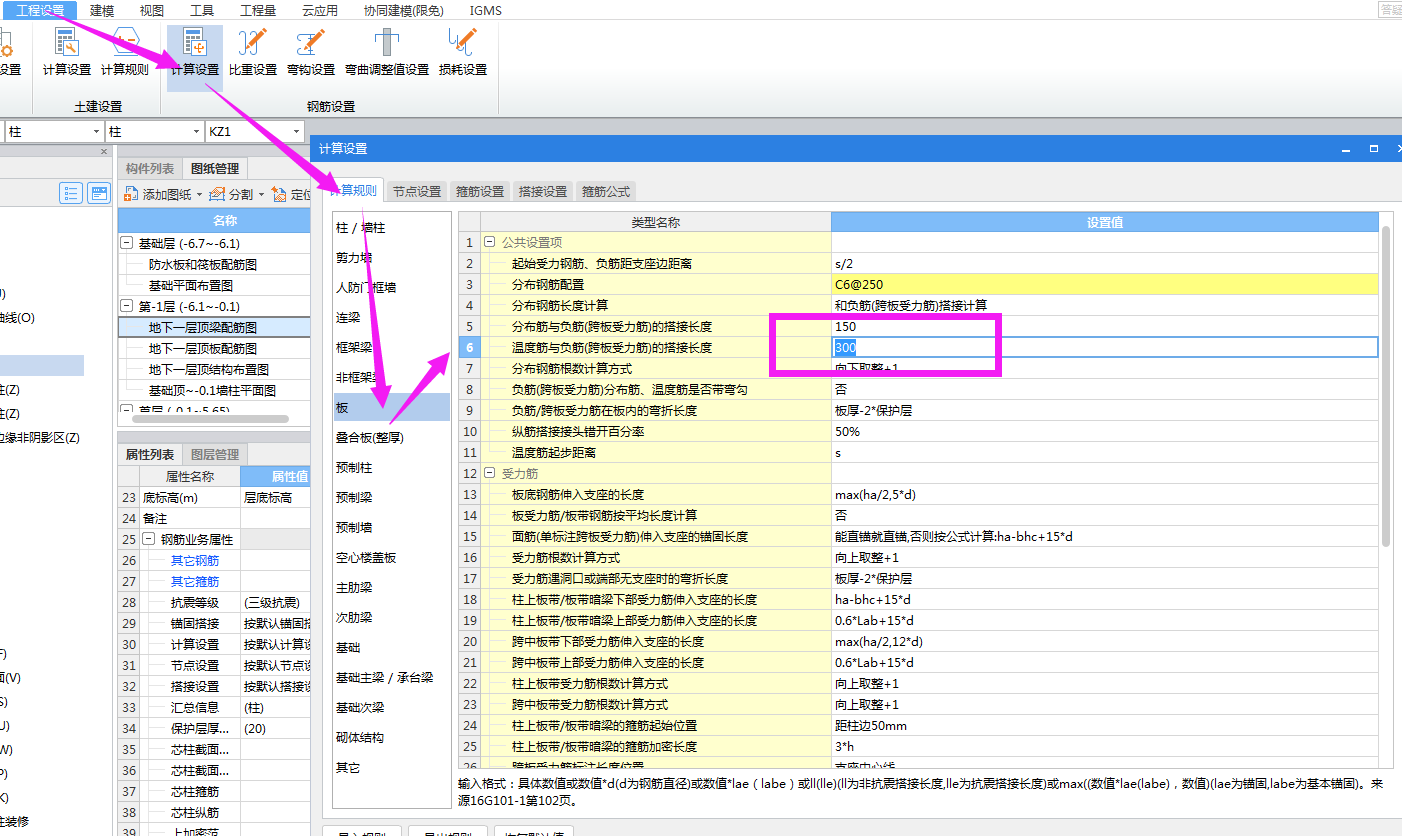1402x836 pixels.
Task: Collapse the 钢筋业务属性 property group
Action: pyautogui.click(x=149, y=539)
